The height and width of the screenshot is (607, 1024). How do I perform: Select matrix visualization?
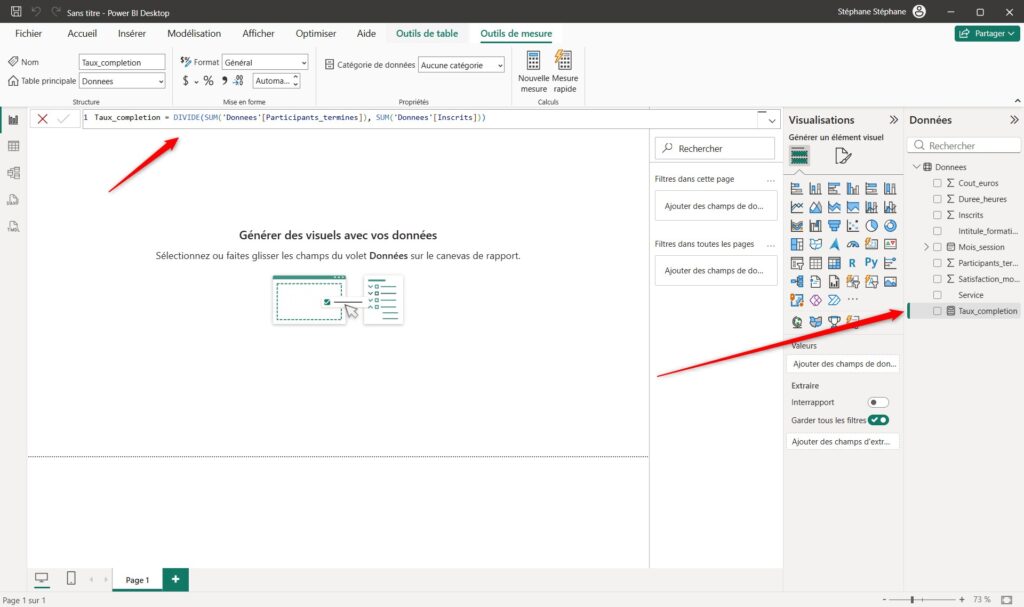(x=834, y=263)
